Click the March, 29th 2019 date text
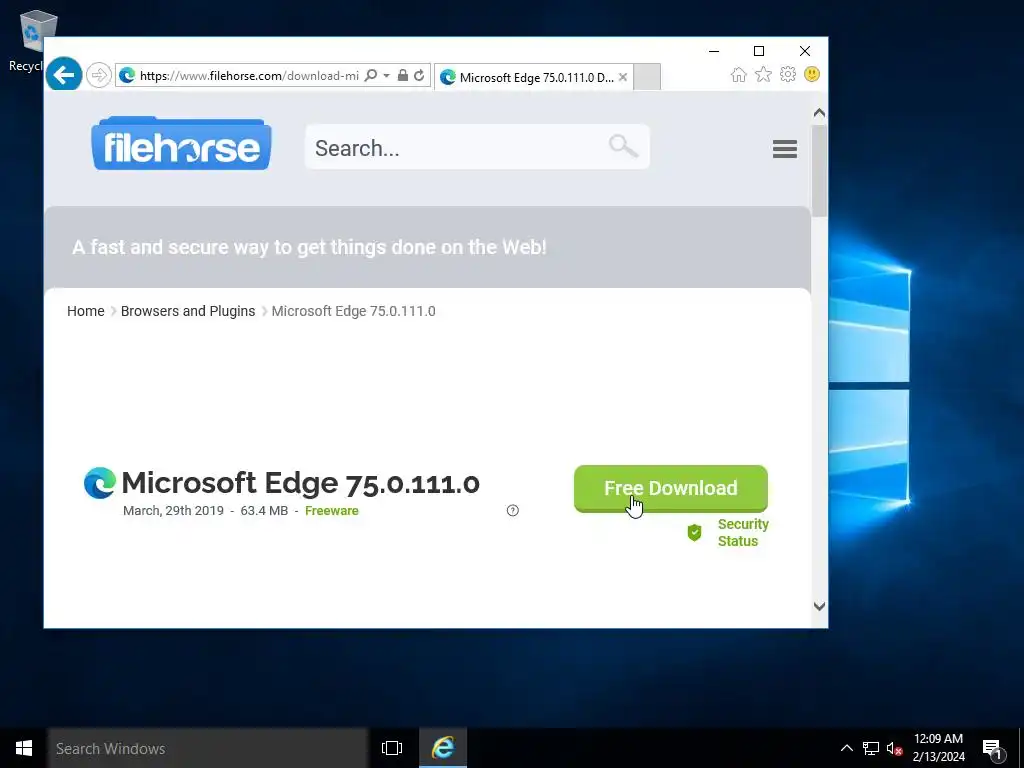This screenshot has height=768, width=1024. click(x=173, y=511)
